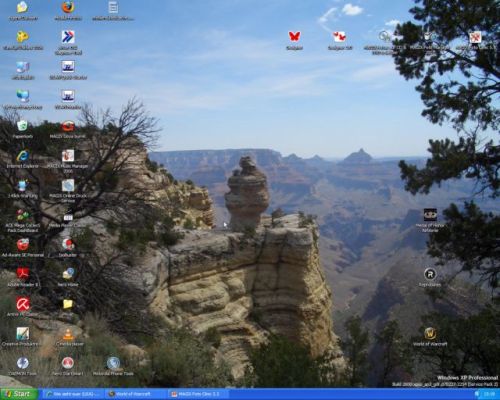
Task: Switch to MAGIX Foto Clinic 5.5 taskbar button
Action: 199,394
